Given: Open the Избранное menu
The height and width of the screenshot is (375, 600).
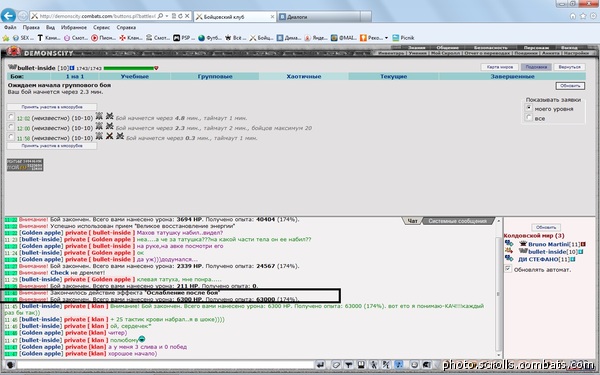Looking at the screenshot, I should [x=74, y=28].
